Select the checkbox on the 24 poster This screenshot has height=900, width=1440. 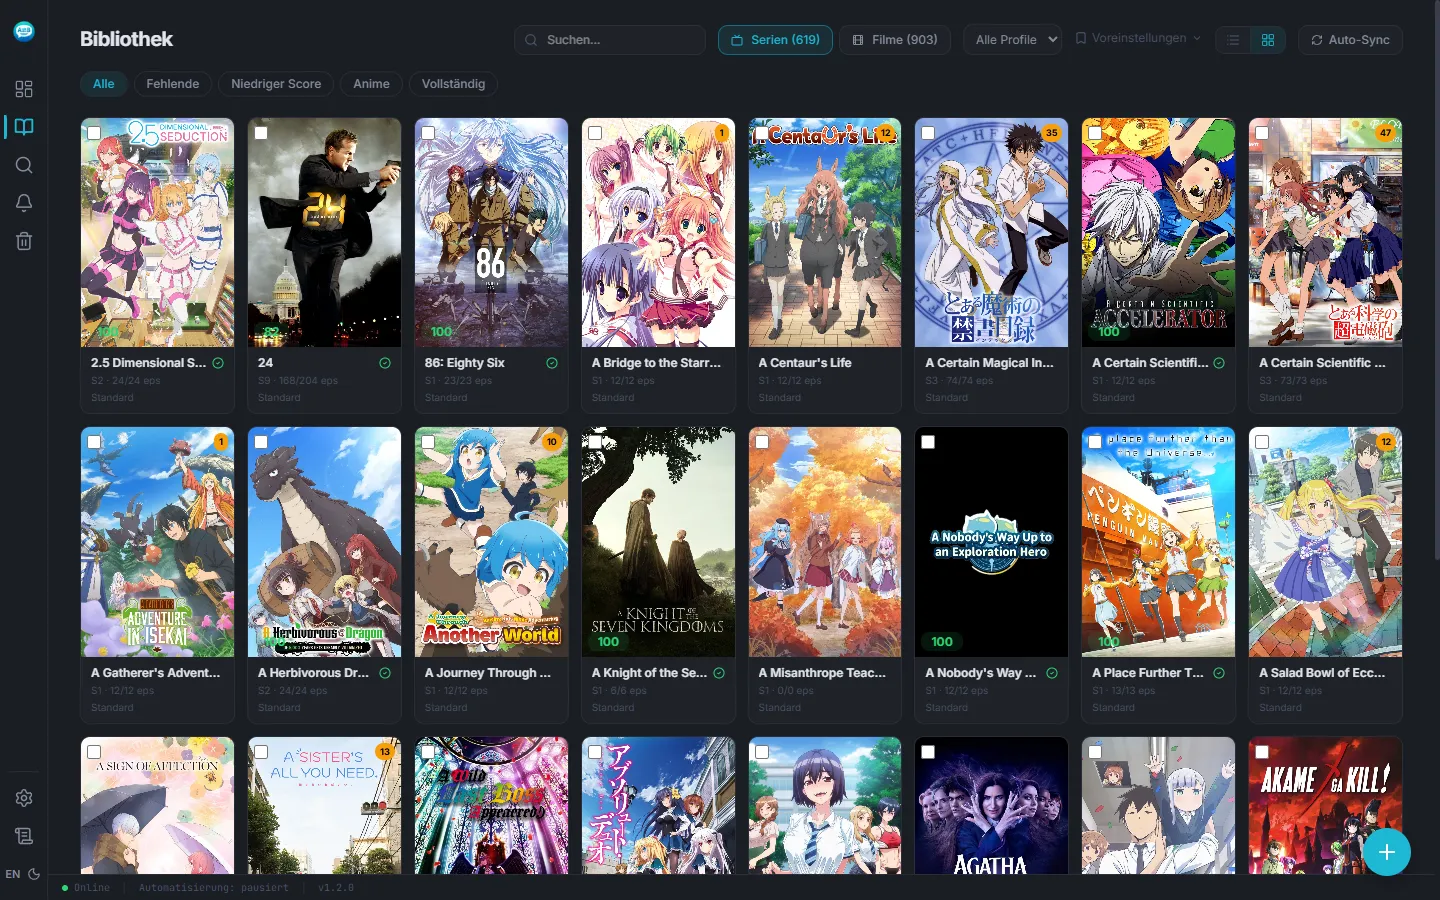[261, 132]
